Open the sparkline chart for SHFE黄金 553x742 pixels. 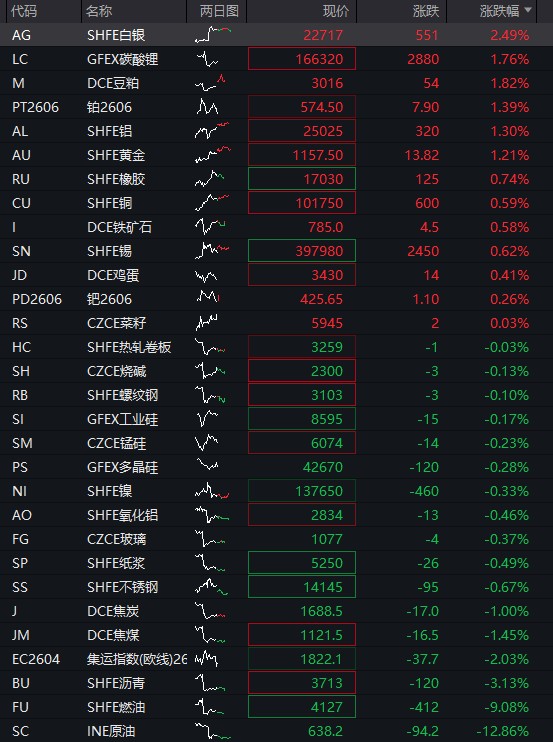213,155
